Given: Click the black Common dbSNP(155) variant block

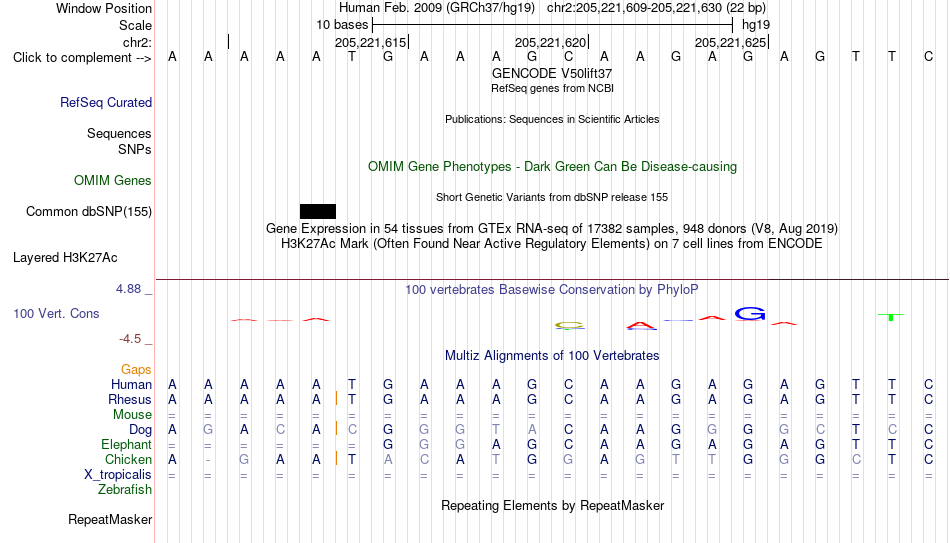Looking at the screenshot, I should pyautogui.click(x=317, y=212).
